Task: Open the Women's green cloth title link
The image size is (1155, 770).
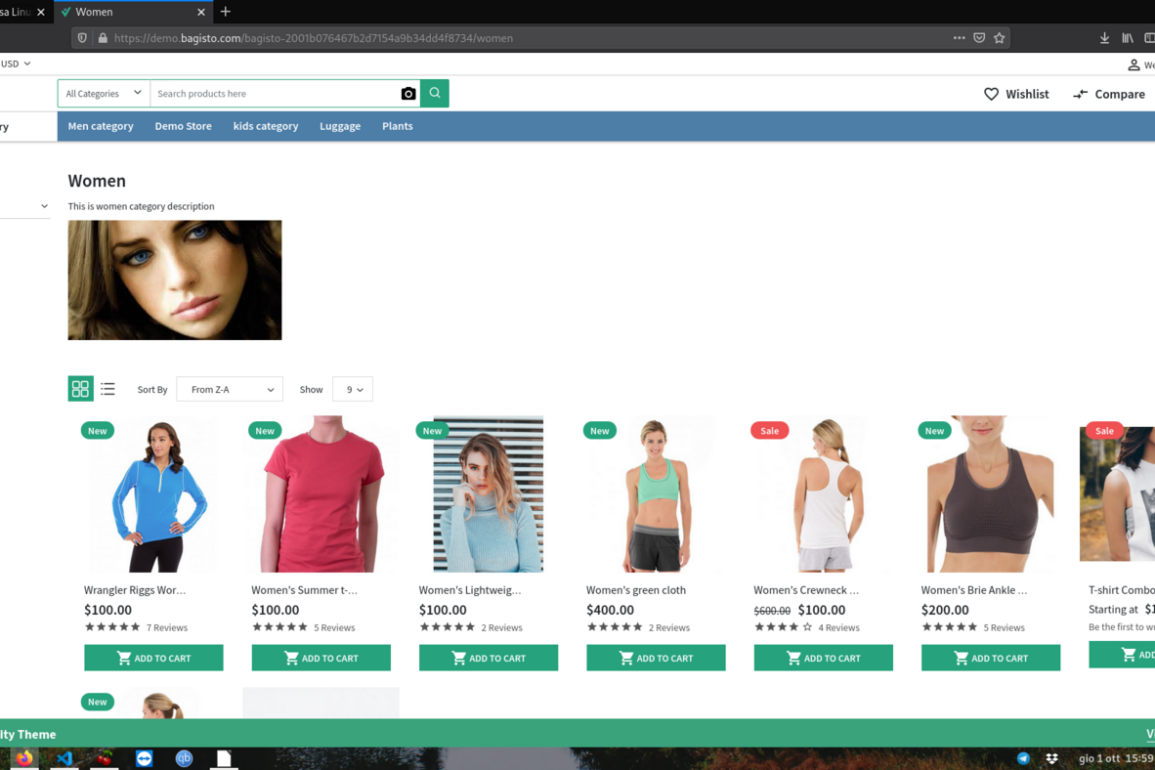Action: click(636, 590)
